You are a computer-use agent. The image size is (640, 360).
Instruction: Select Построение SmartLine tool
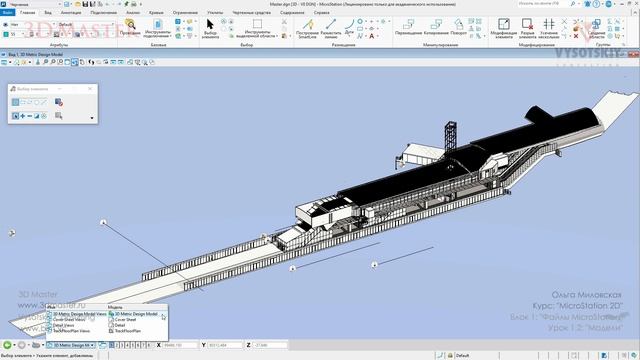307,29
